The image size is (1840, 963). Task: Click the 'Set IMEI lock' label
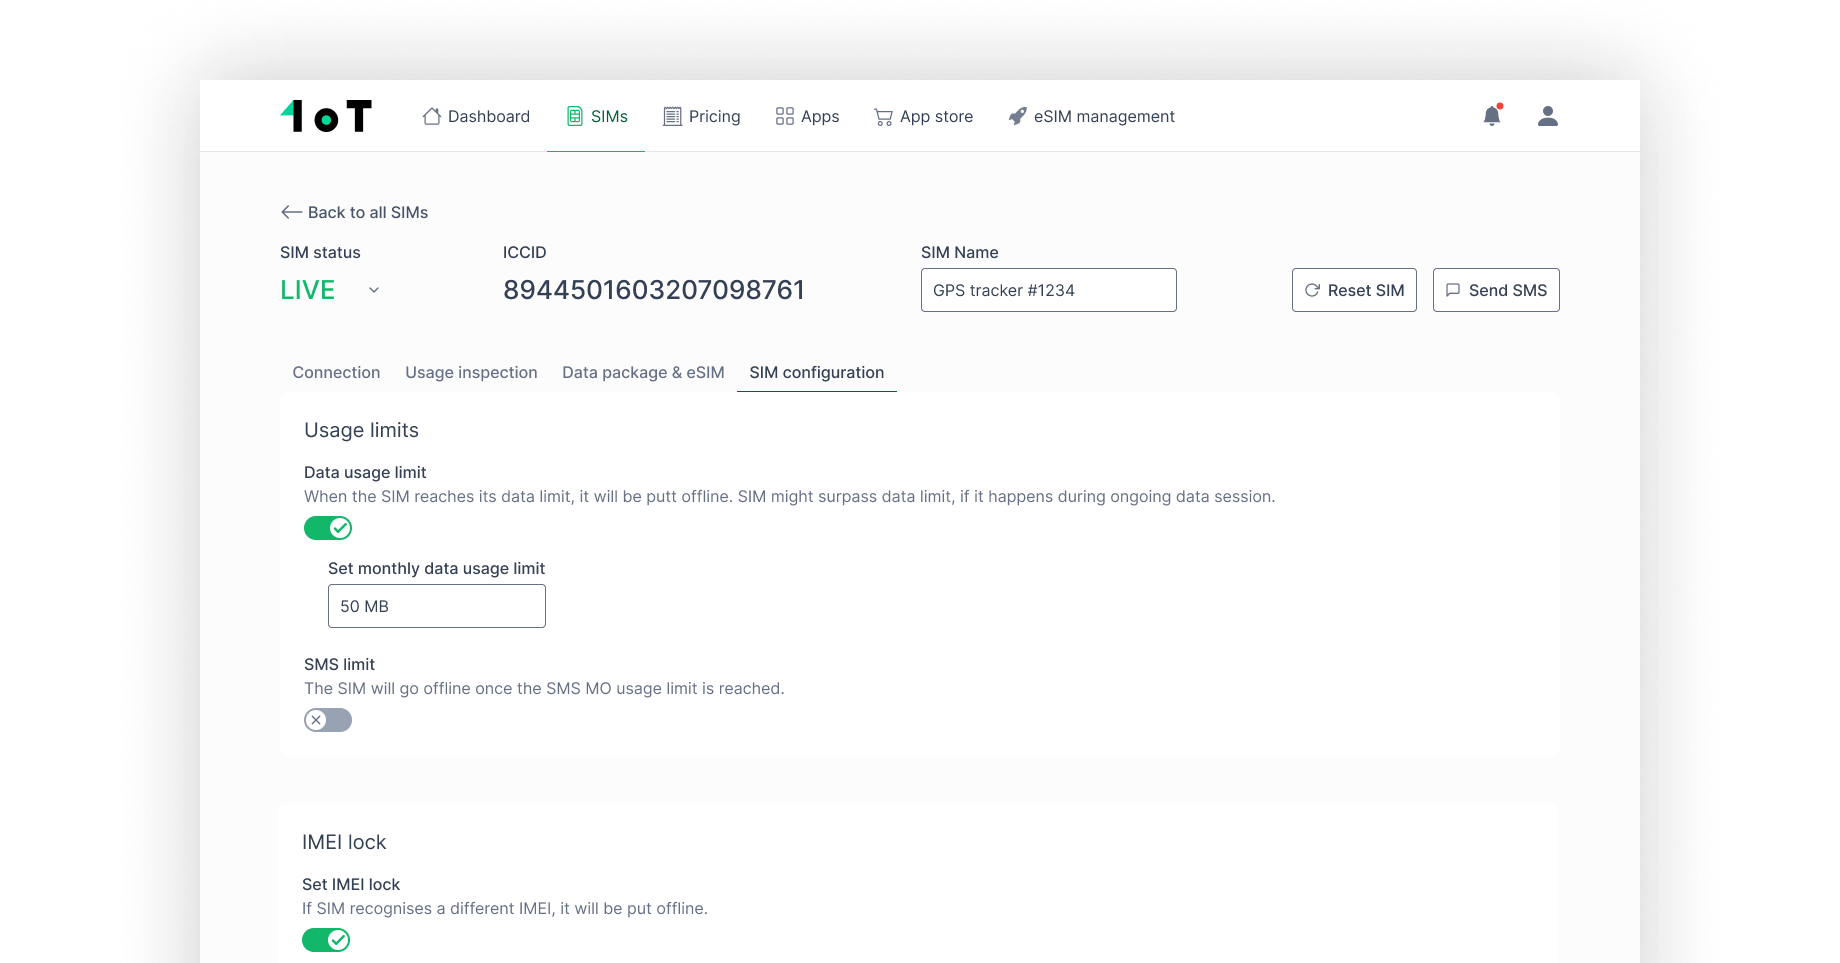351,884
